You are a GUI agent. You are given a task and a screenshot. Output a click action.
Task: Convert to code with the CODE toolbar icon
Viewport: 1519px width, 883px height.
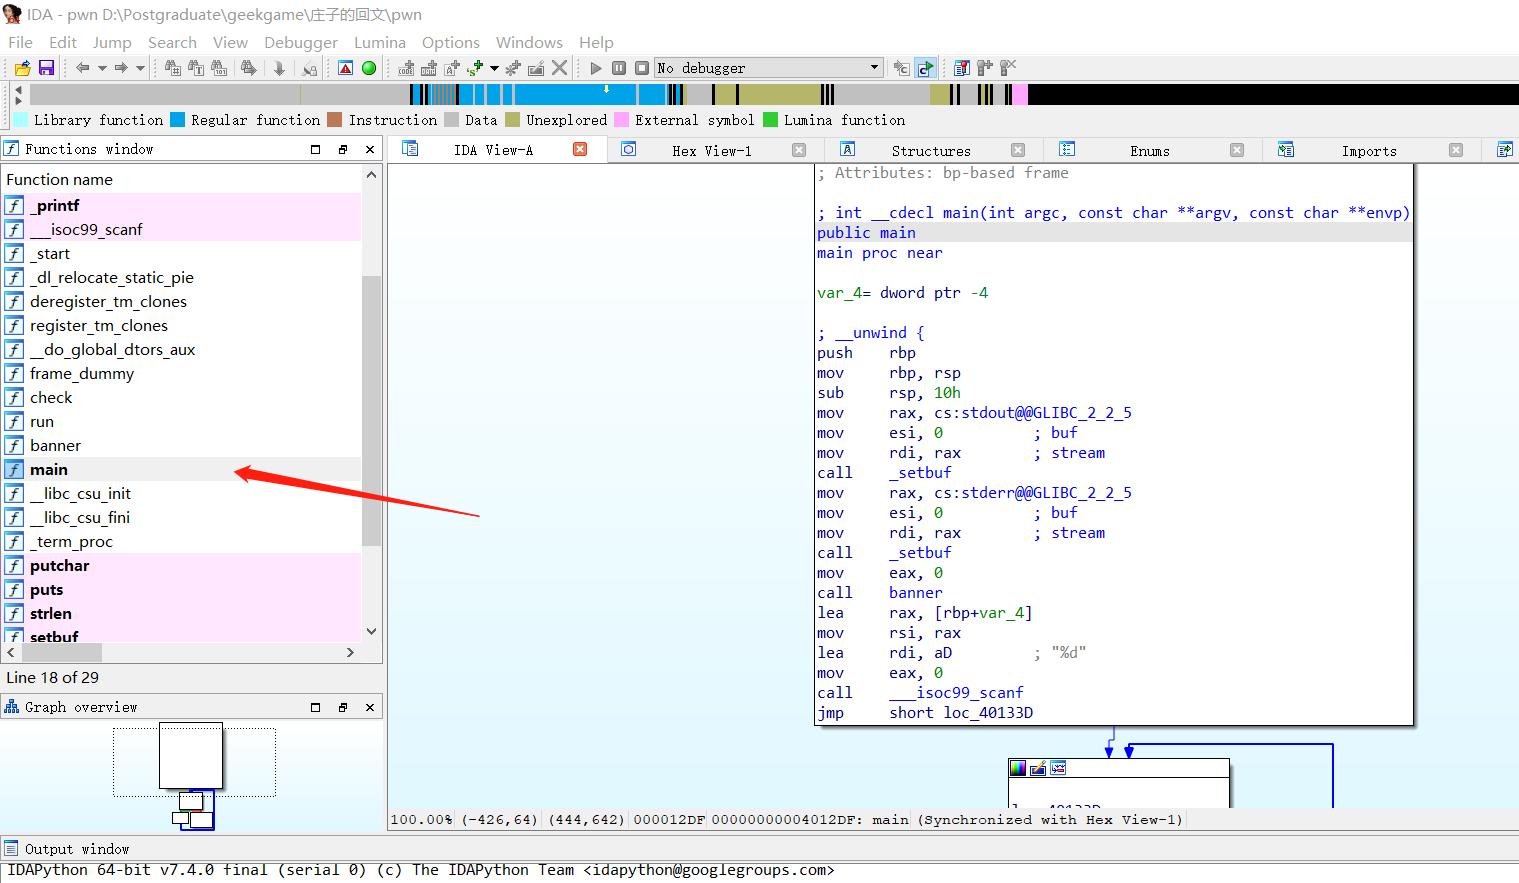tap(406, 68)
